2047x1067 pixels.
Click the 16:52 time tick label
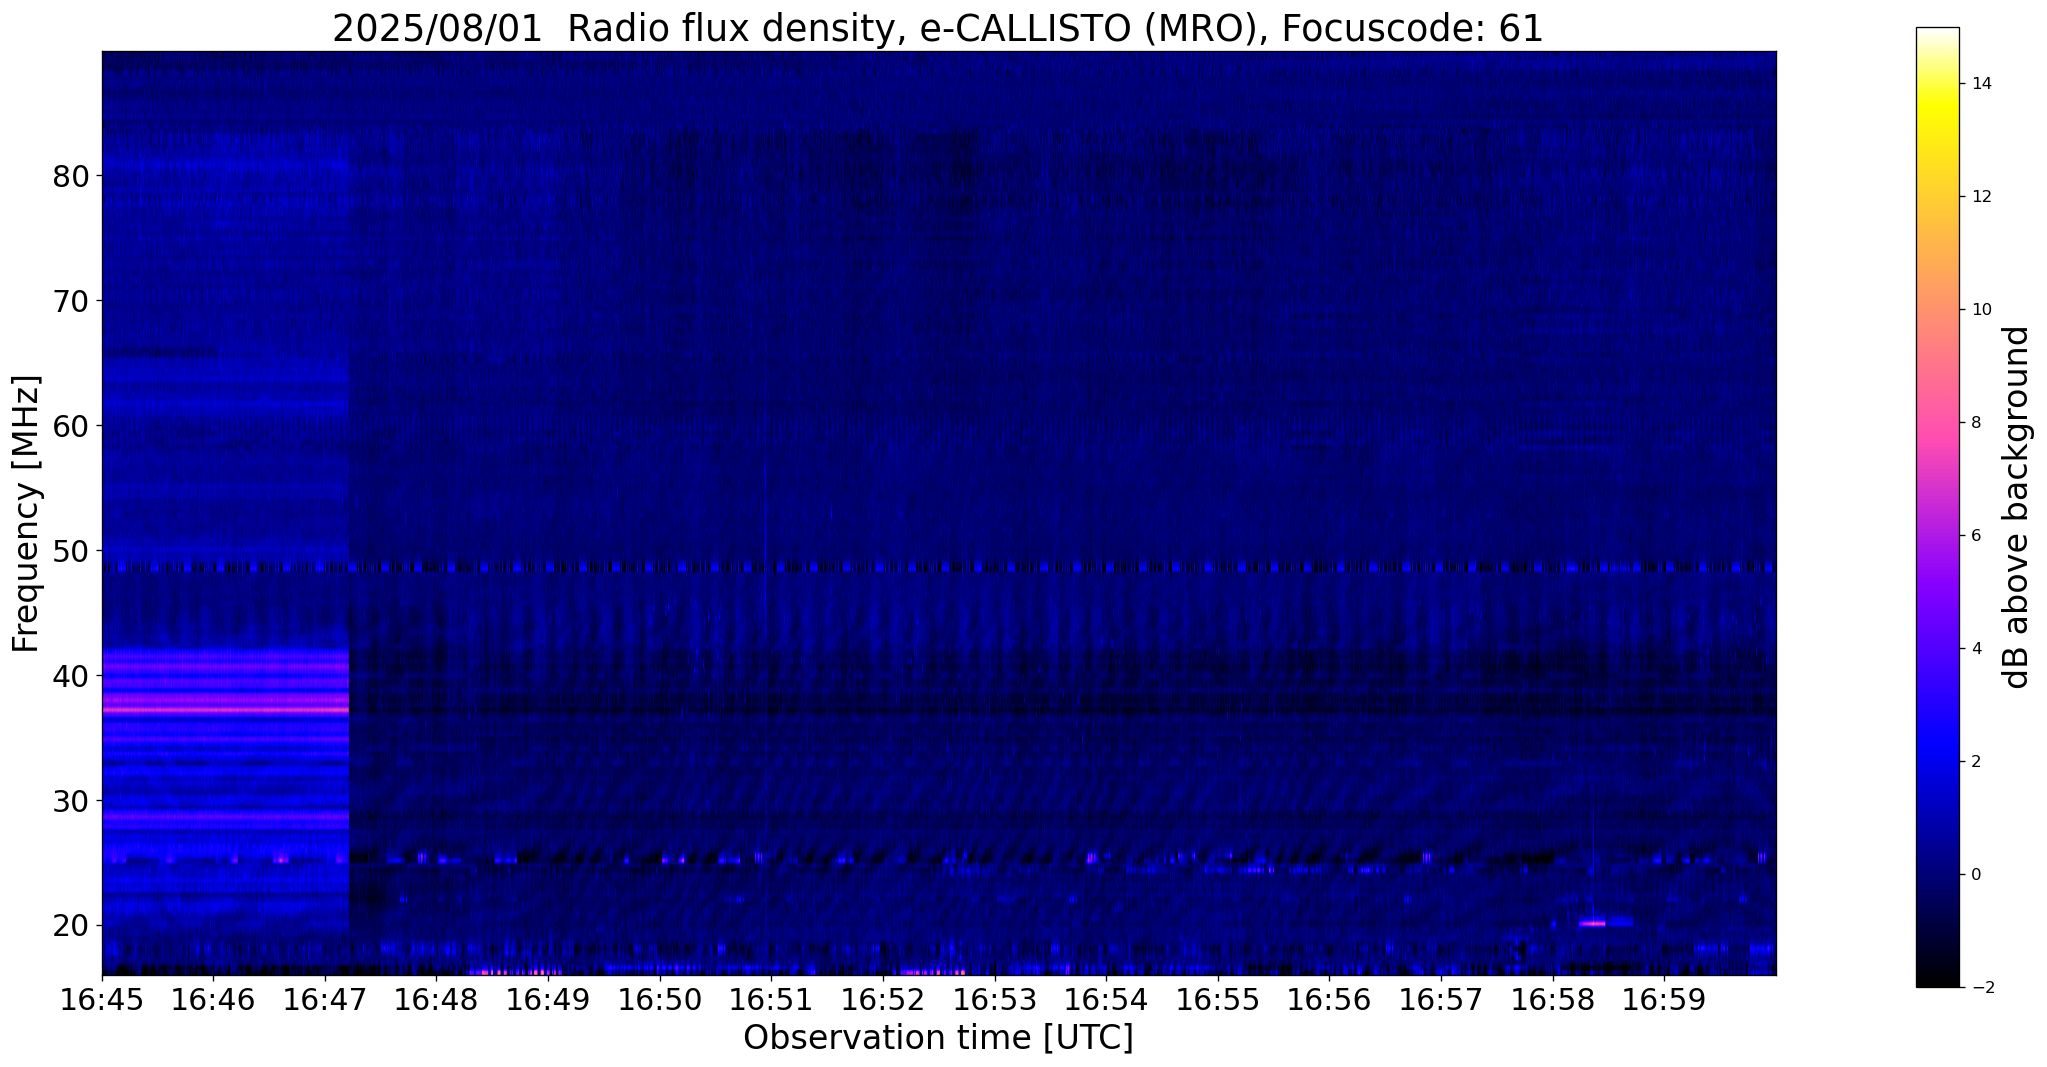(x=884, y=1000)
